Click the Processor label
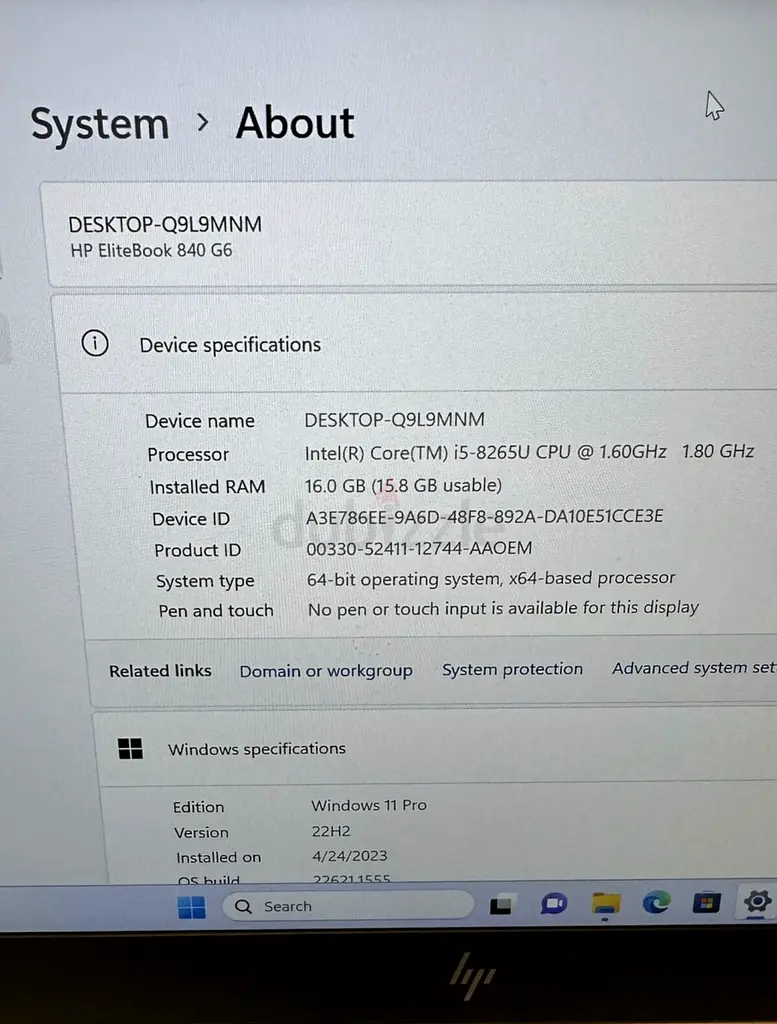The image size is (777, 1024). point(188,455)
